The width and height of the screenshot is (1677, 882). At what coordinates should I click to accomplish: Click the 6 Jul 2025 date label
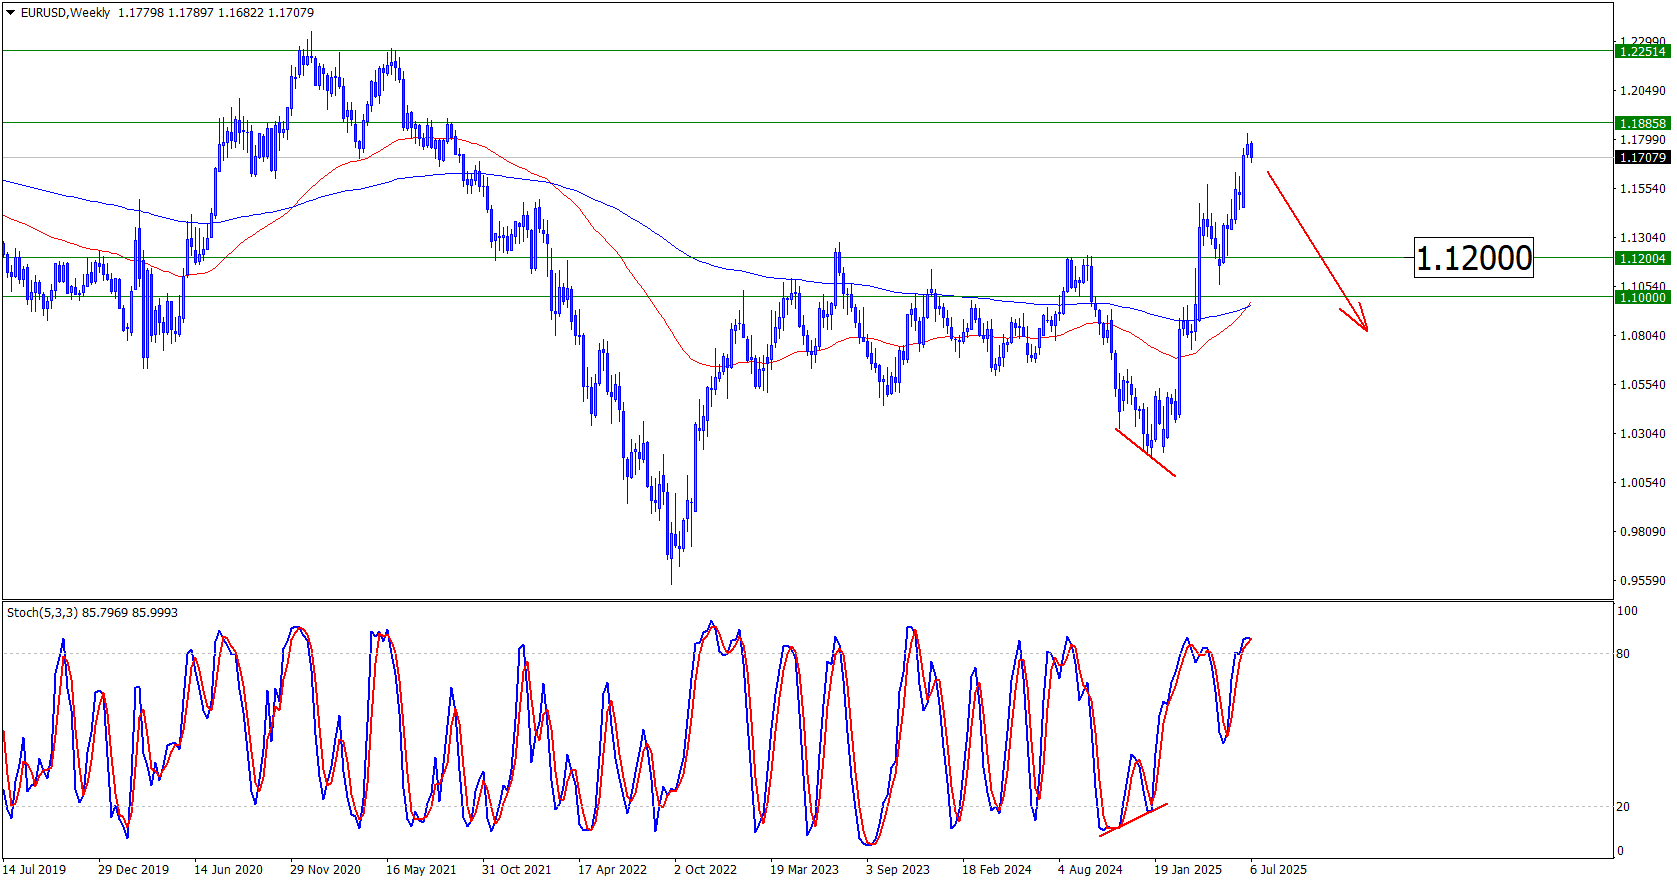tap(1278, 869)
